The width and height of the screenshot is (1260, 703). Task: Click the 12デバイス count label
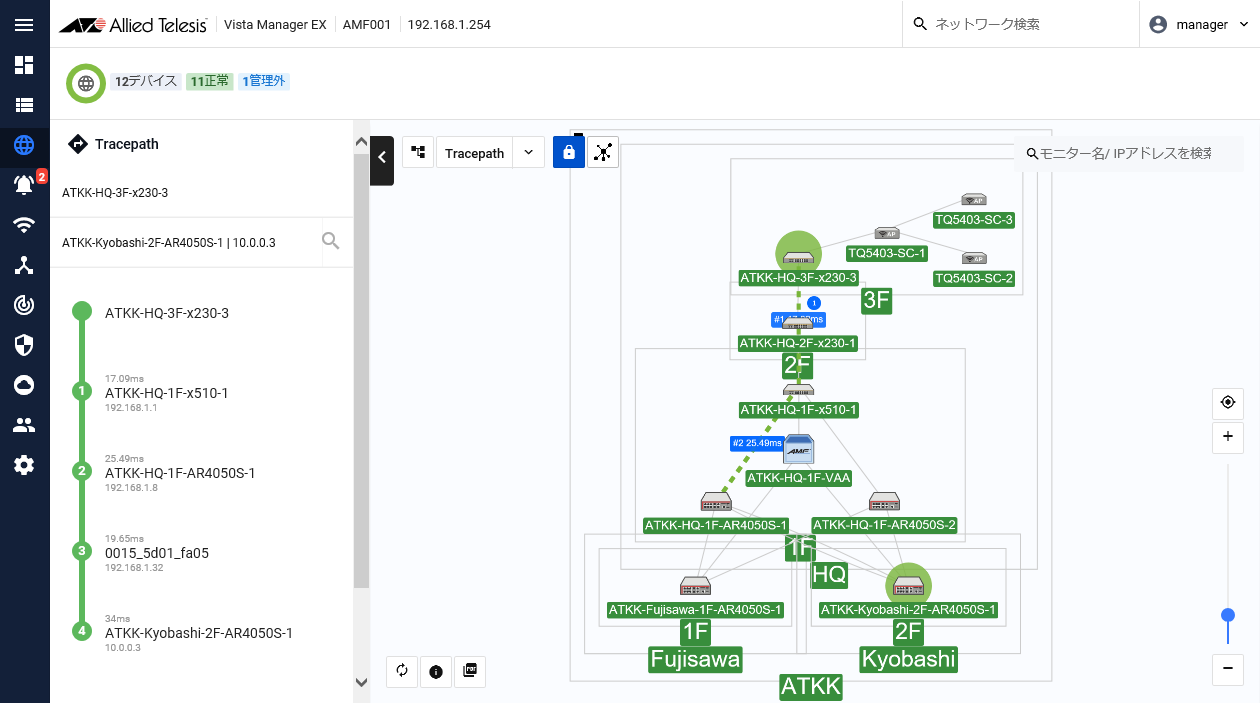tap(146, 81)
